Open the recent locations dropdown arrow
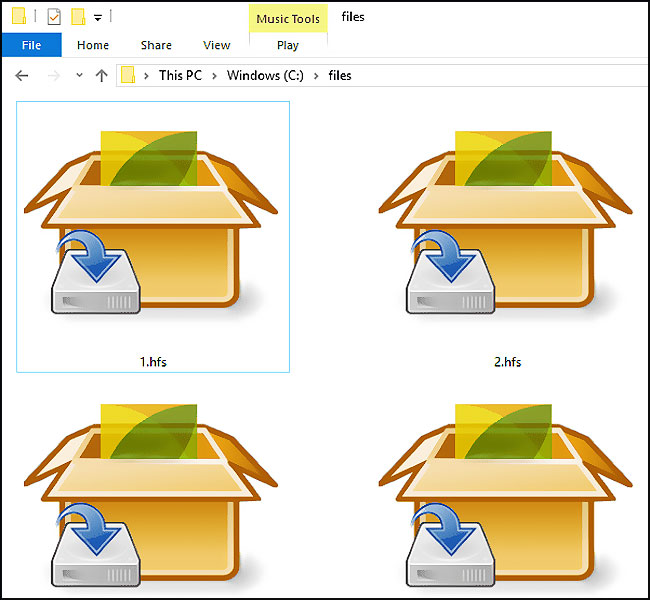 [x=79, y=75]
